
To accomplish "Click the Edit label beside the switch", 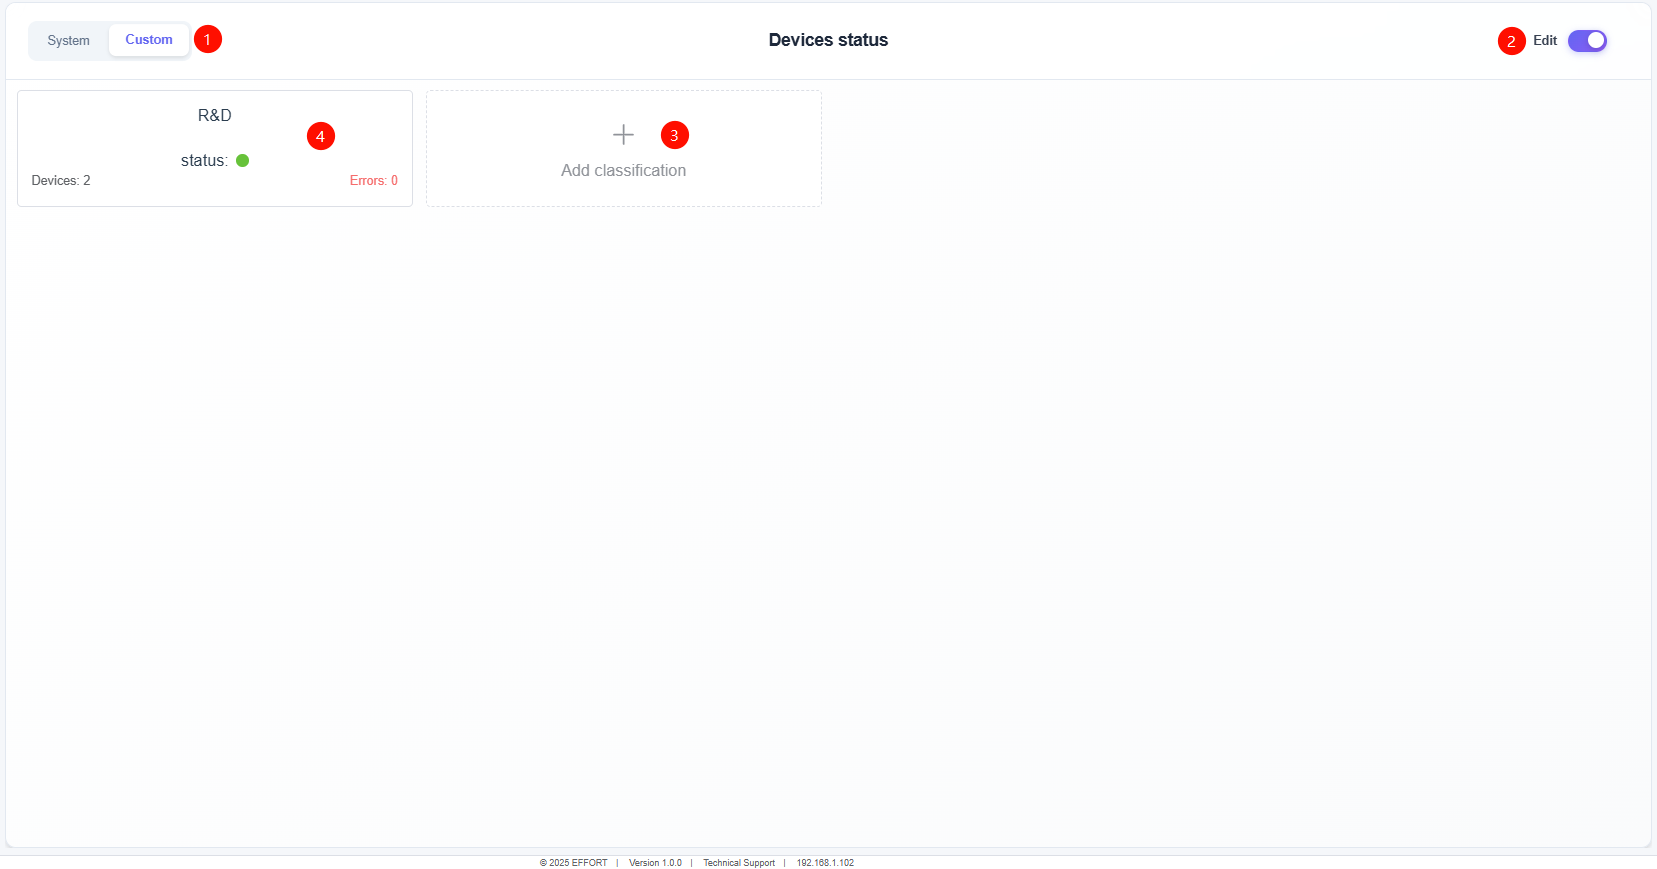I will [1544, 41].
